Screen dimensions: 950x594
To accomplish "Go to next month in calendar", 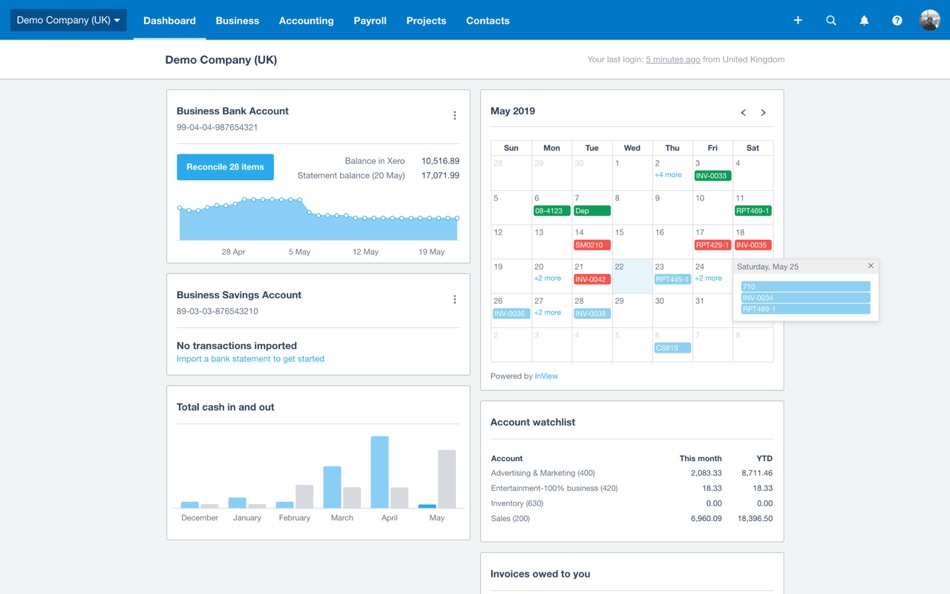I will pyautogui.click(x=763, y=112).
